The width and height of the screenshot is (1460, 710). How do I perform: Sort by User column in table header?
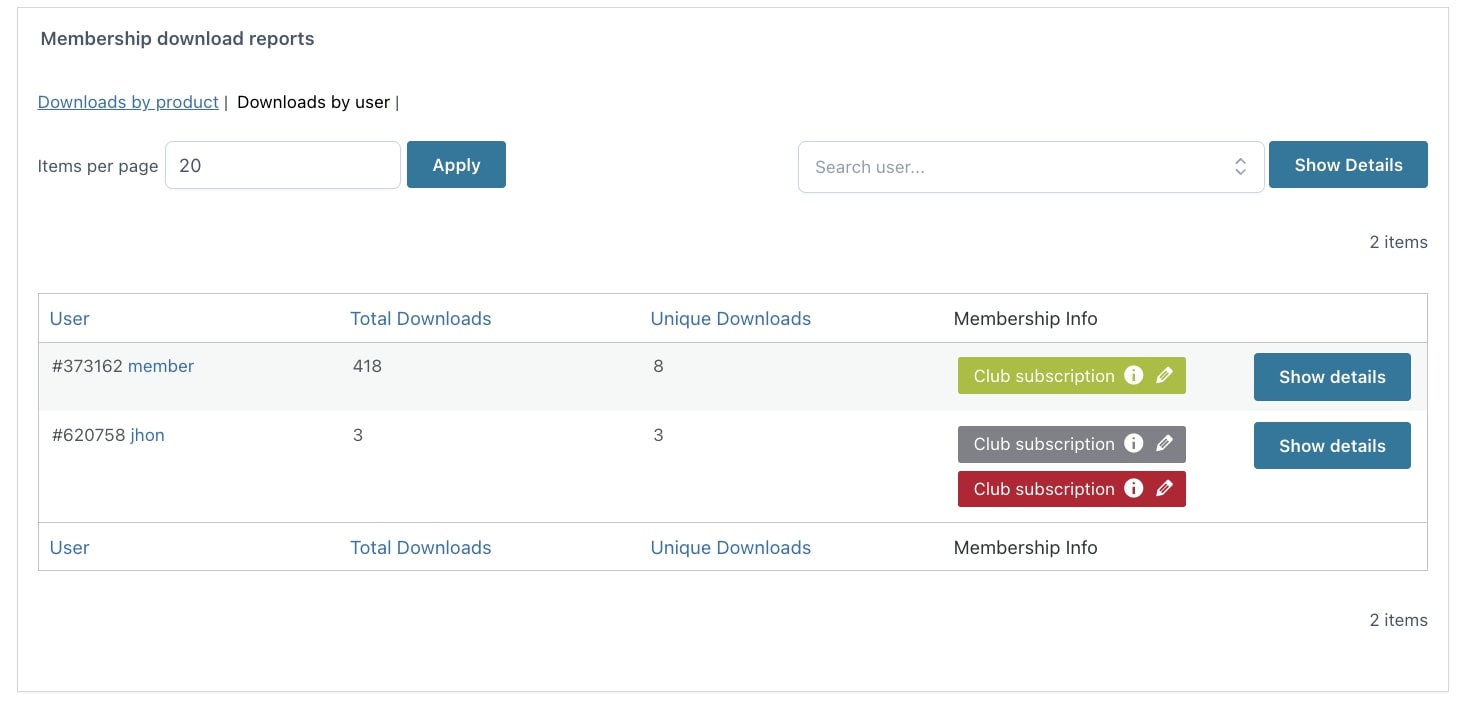[x=69, y=319]
